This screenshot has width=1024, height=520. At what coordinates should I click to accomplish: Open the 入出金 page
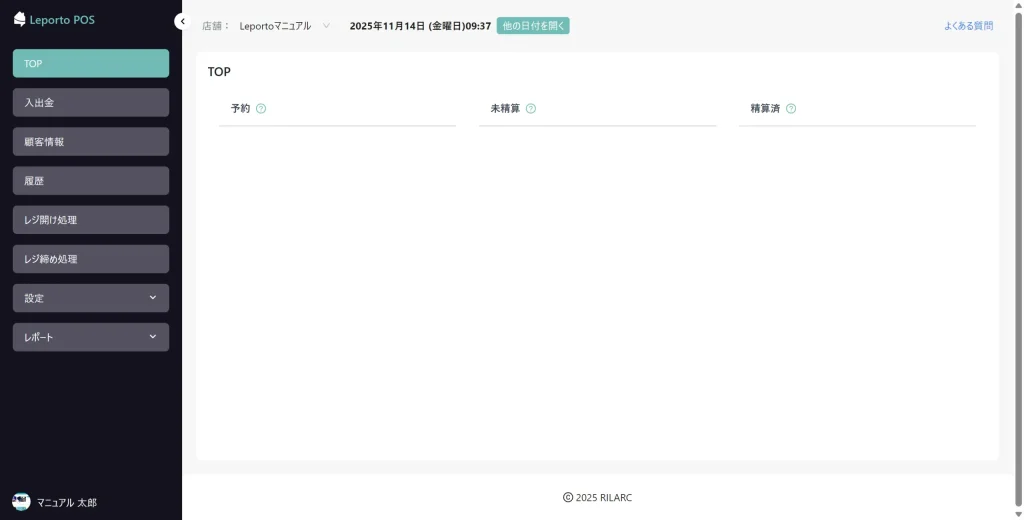click(91, 102)
